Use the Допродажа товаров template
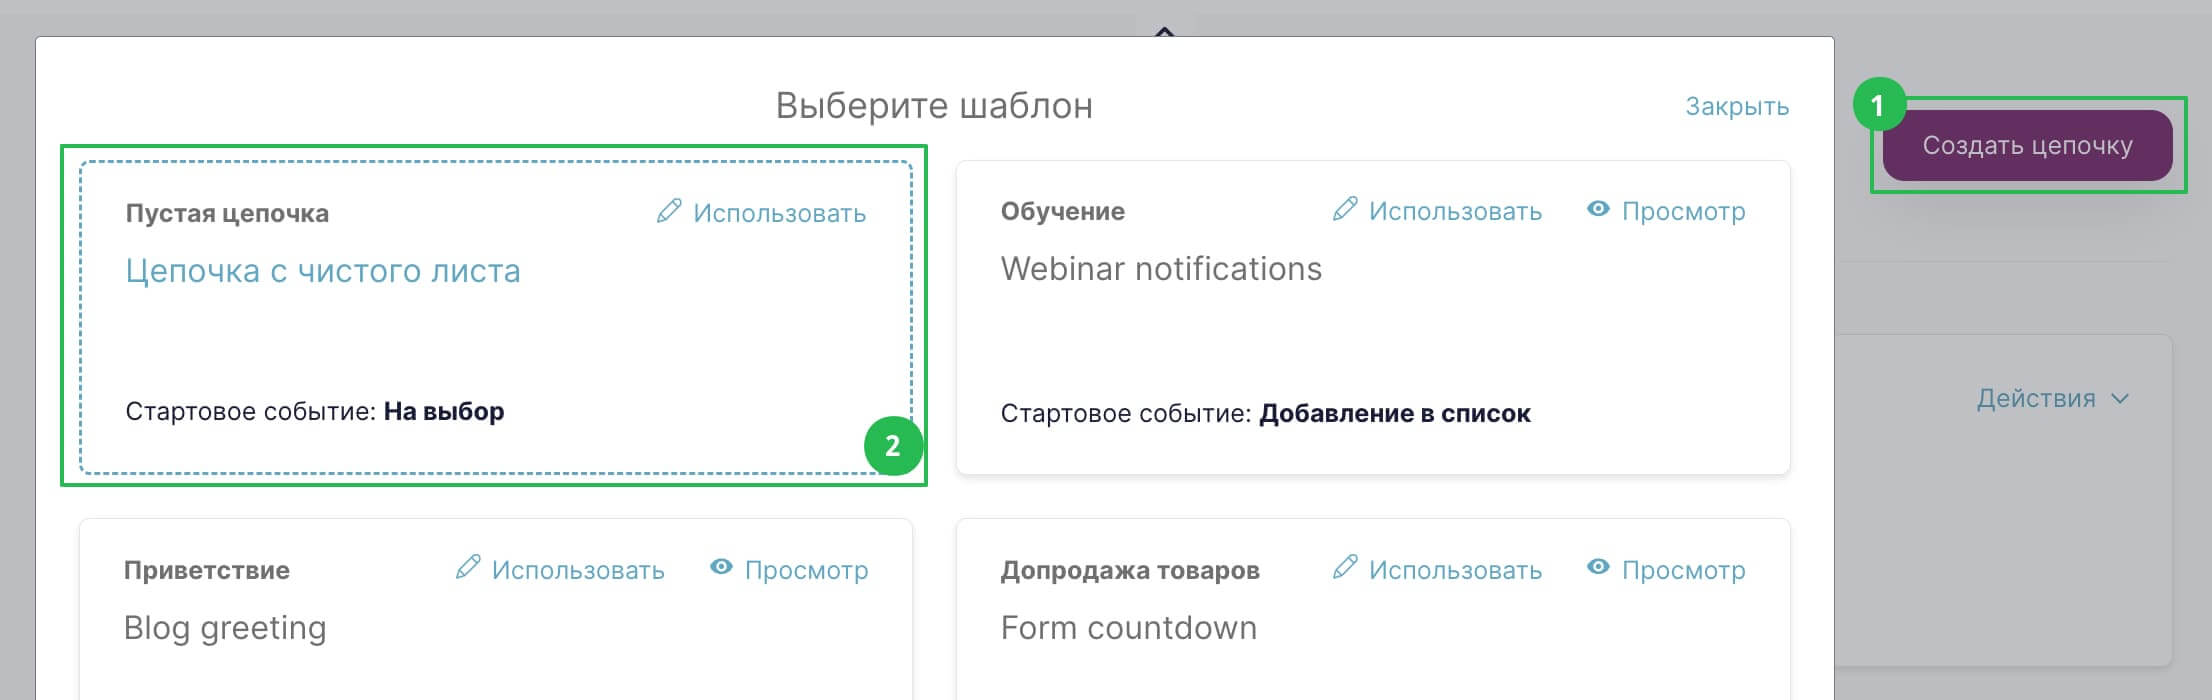The image size is (2212, 700). [x=1455, y=570]
